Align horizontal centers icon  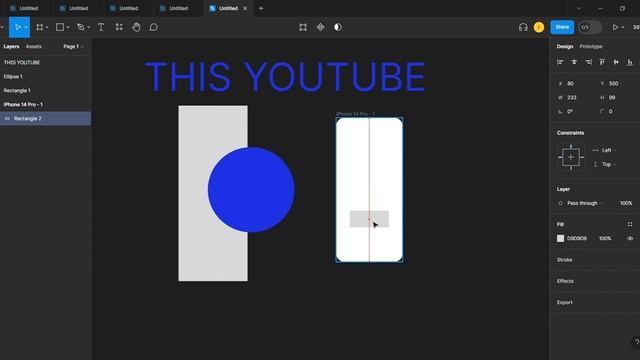tap(574, 62)
